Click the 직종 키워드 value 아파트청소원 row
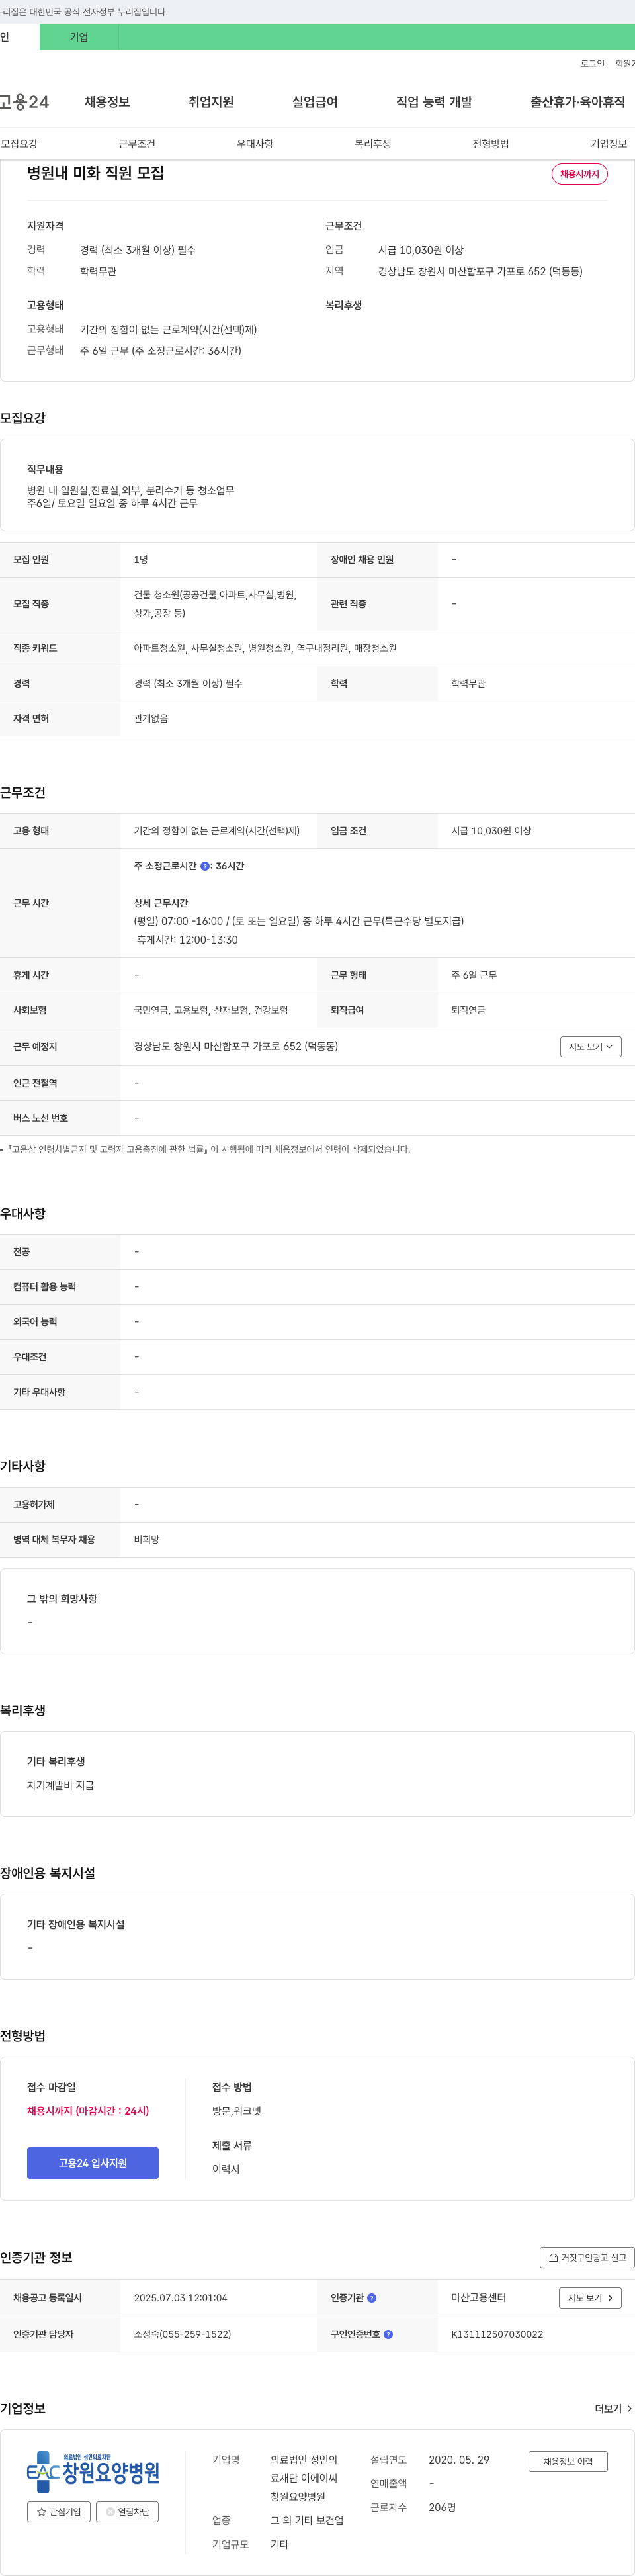 pyautogui.click(x=265, y=648)
